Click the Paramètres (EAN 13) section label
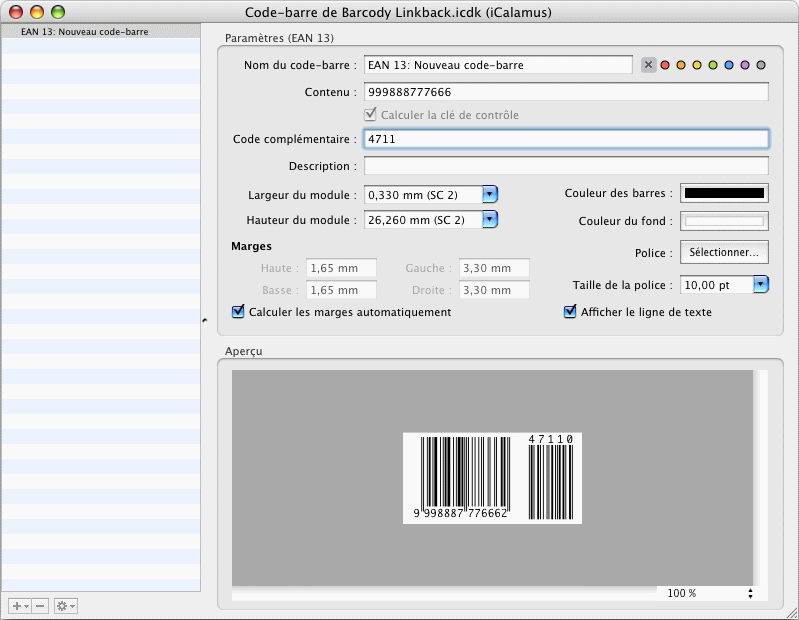The width and height of the screenshot is (799, 620). tap(279, 38)
